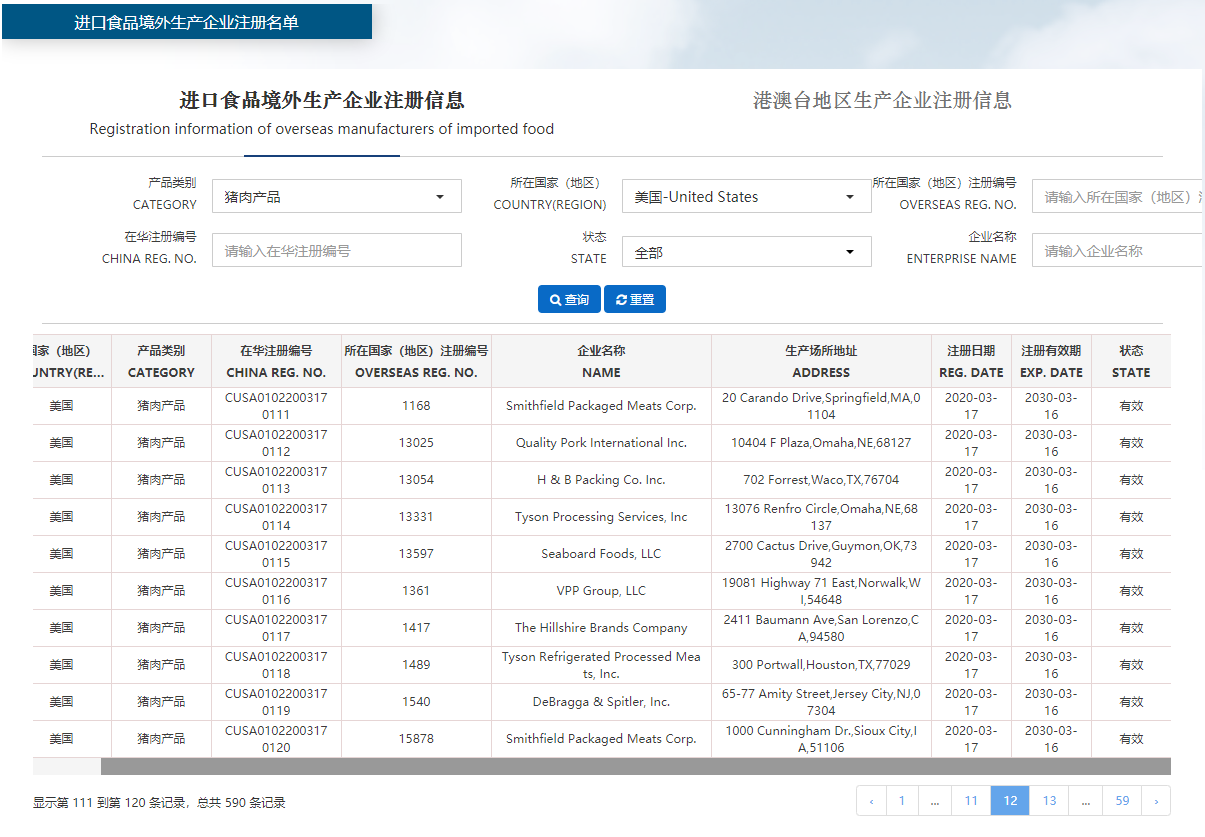Image resolution: width=1205 pixels, height=837 pixels.
Task: Switch to 港澳台地区生产企业注册信息 tab
Action: (x=882, y=100)
